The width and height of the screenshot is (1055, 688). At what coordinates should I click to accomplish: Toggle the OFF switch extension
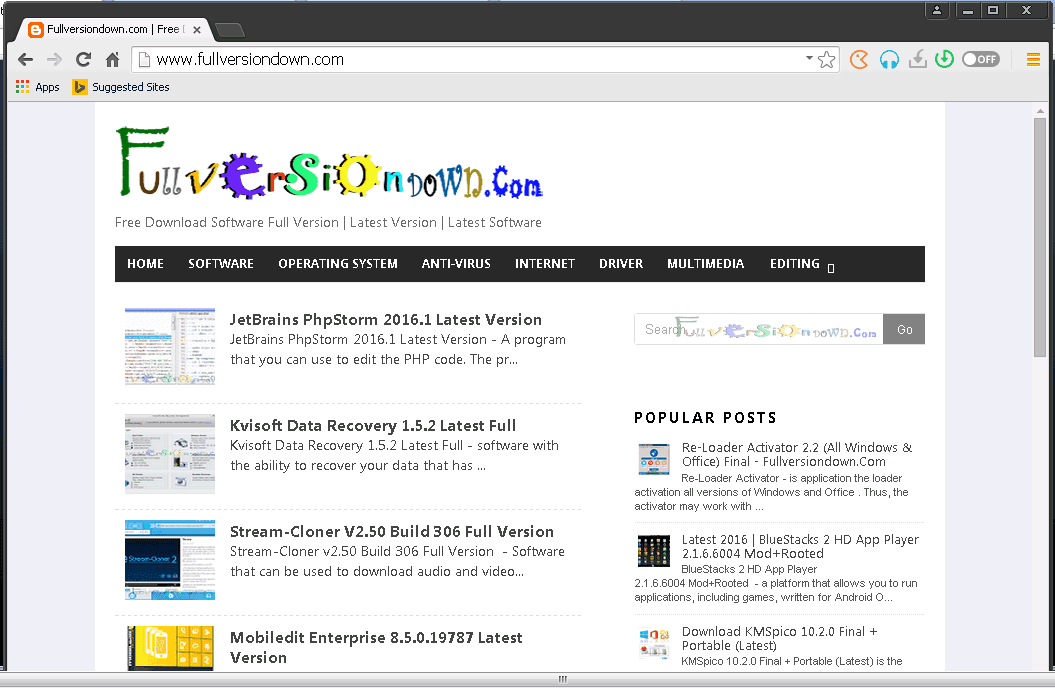click(x=980, y=59)
